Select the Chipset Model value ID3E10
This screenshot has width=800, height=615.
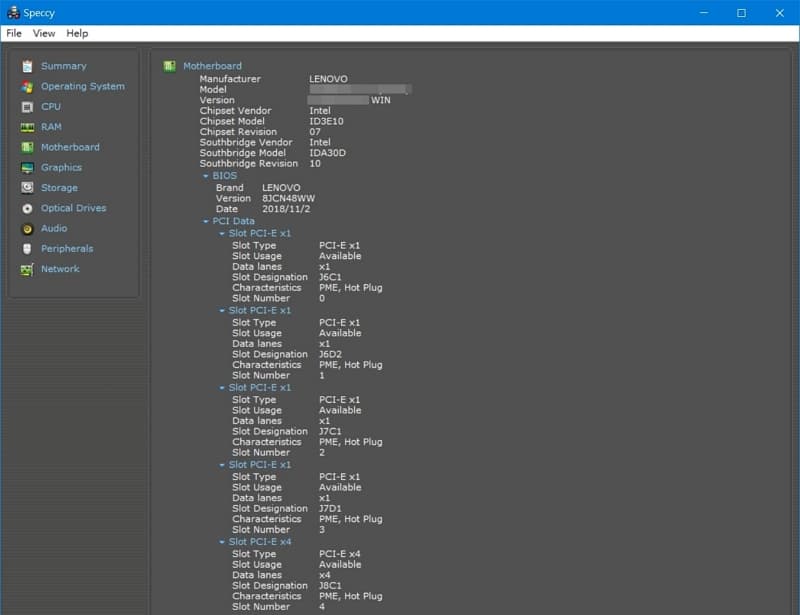pos(326,121)
